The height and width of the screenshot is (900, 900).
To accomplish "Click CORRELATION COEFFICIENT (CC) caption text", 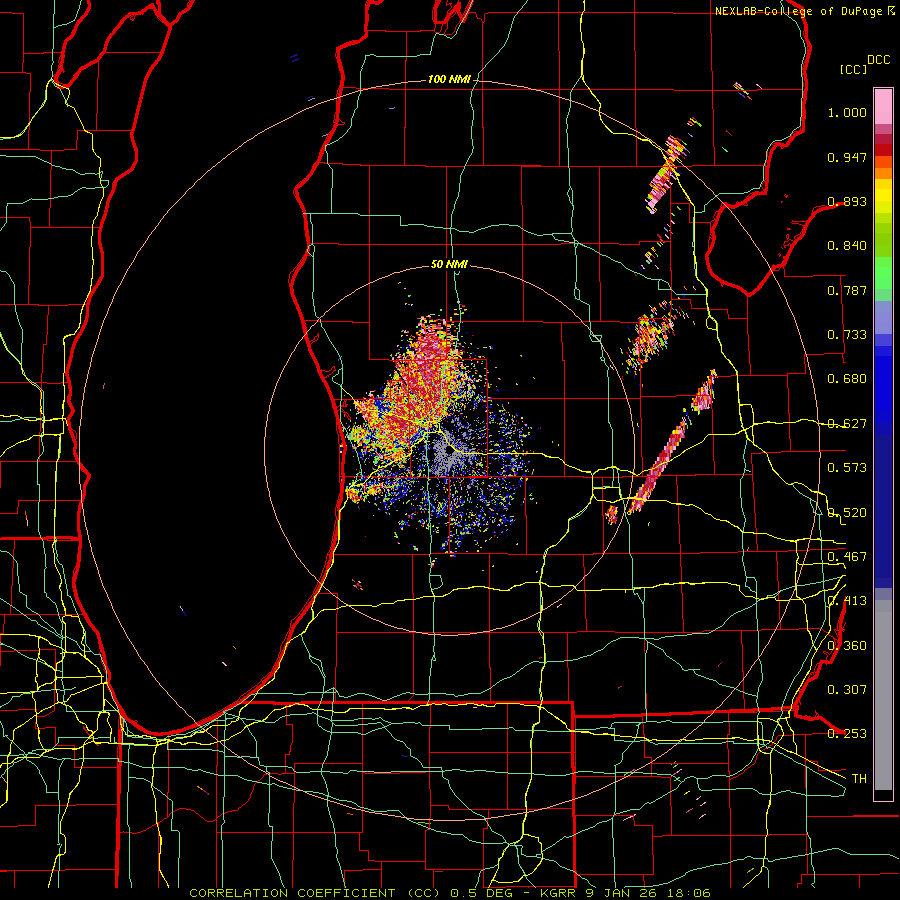I will point(315,893).
